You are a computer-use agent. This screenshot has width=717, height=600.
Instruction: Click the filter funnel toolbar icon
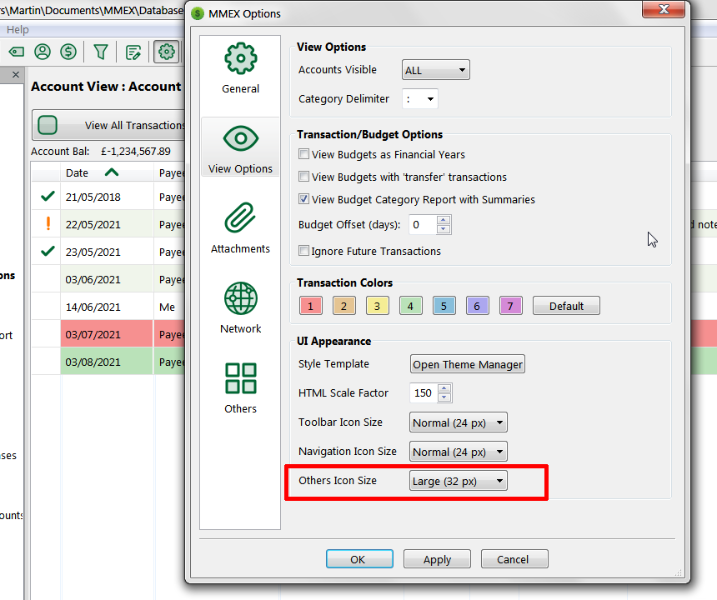[101, 52]
